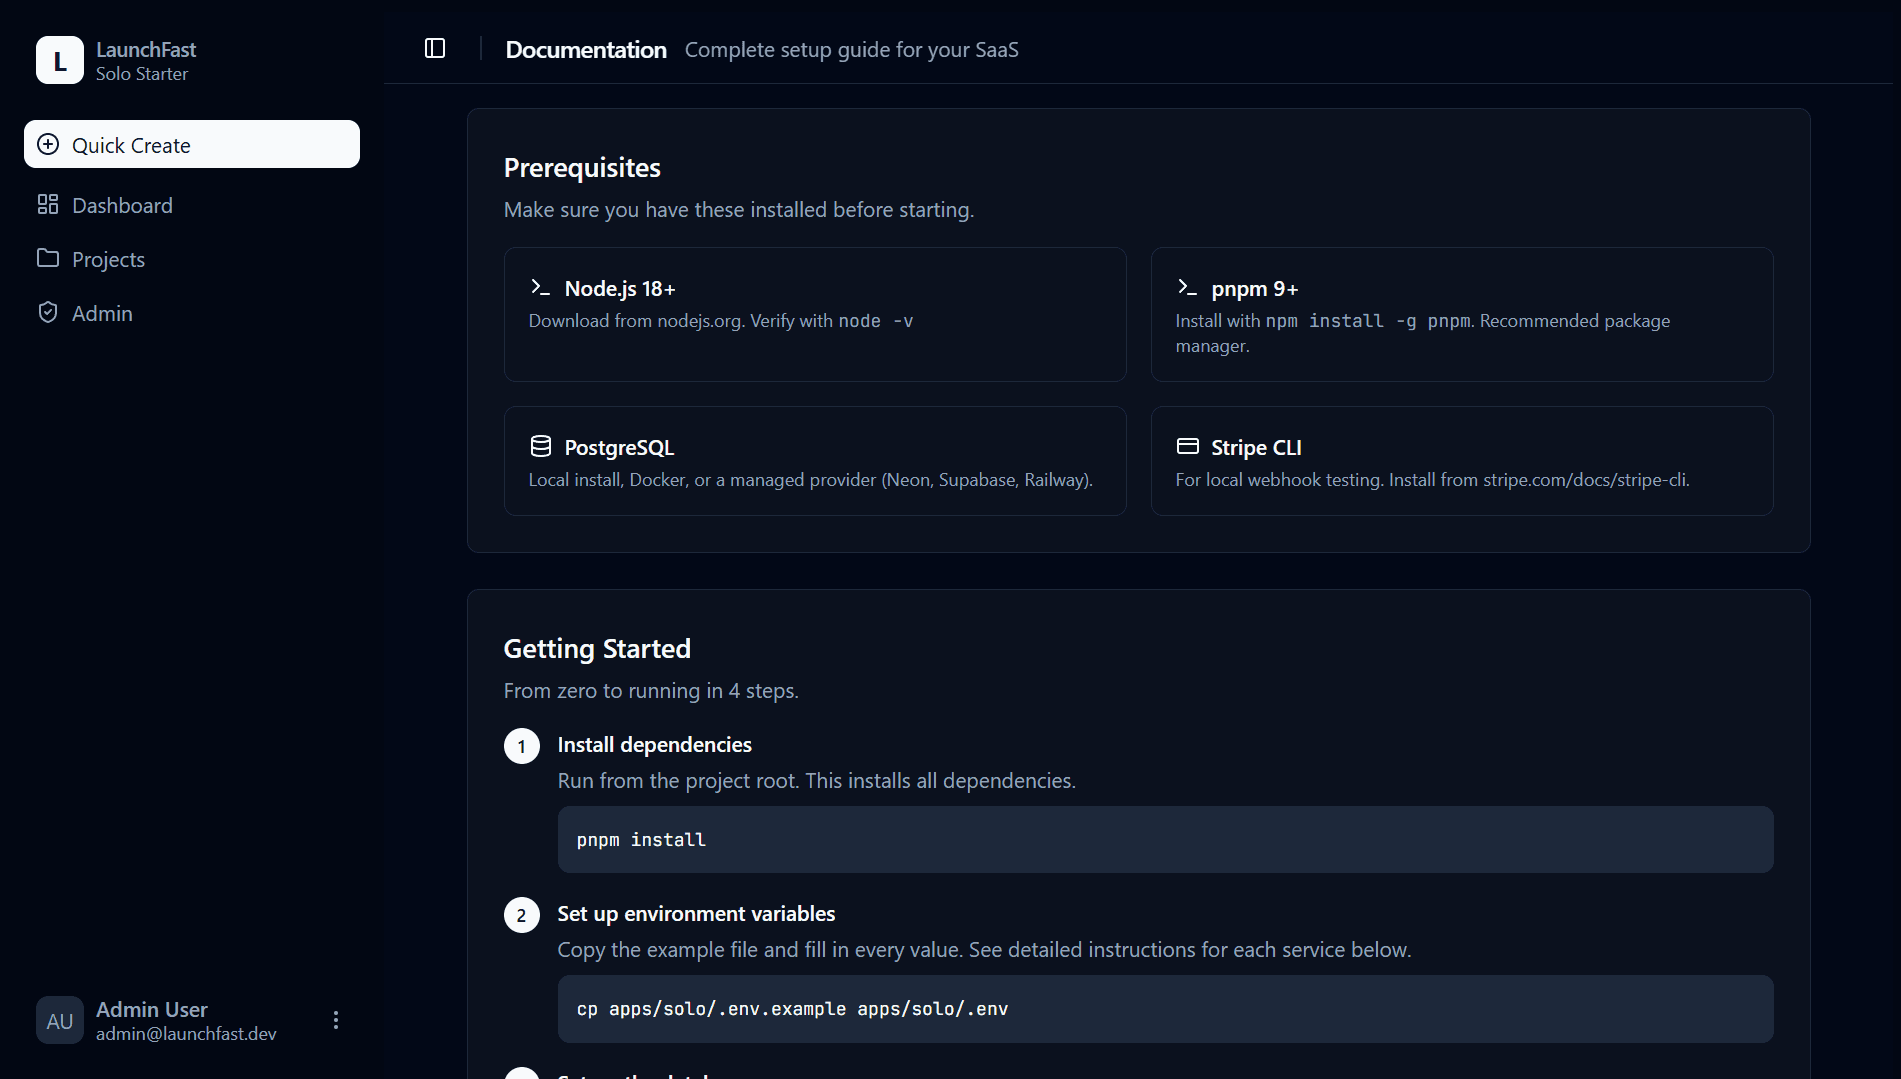Viewport: 1901px width, 1079px height.
Task: Click the Projects folder icon
Action: 48,258
